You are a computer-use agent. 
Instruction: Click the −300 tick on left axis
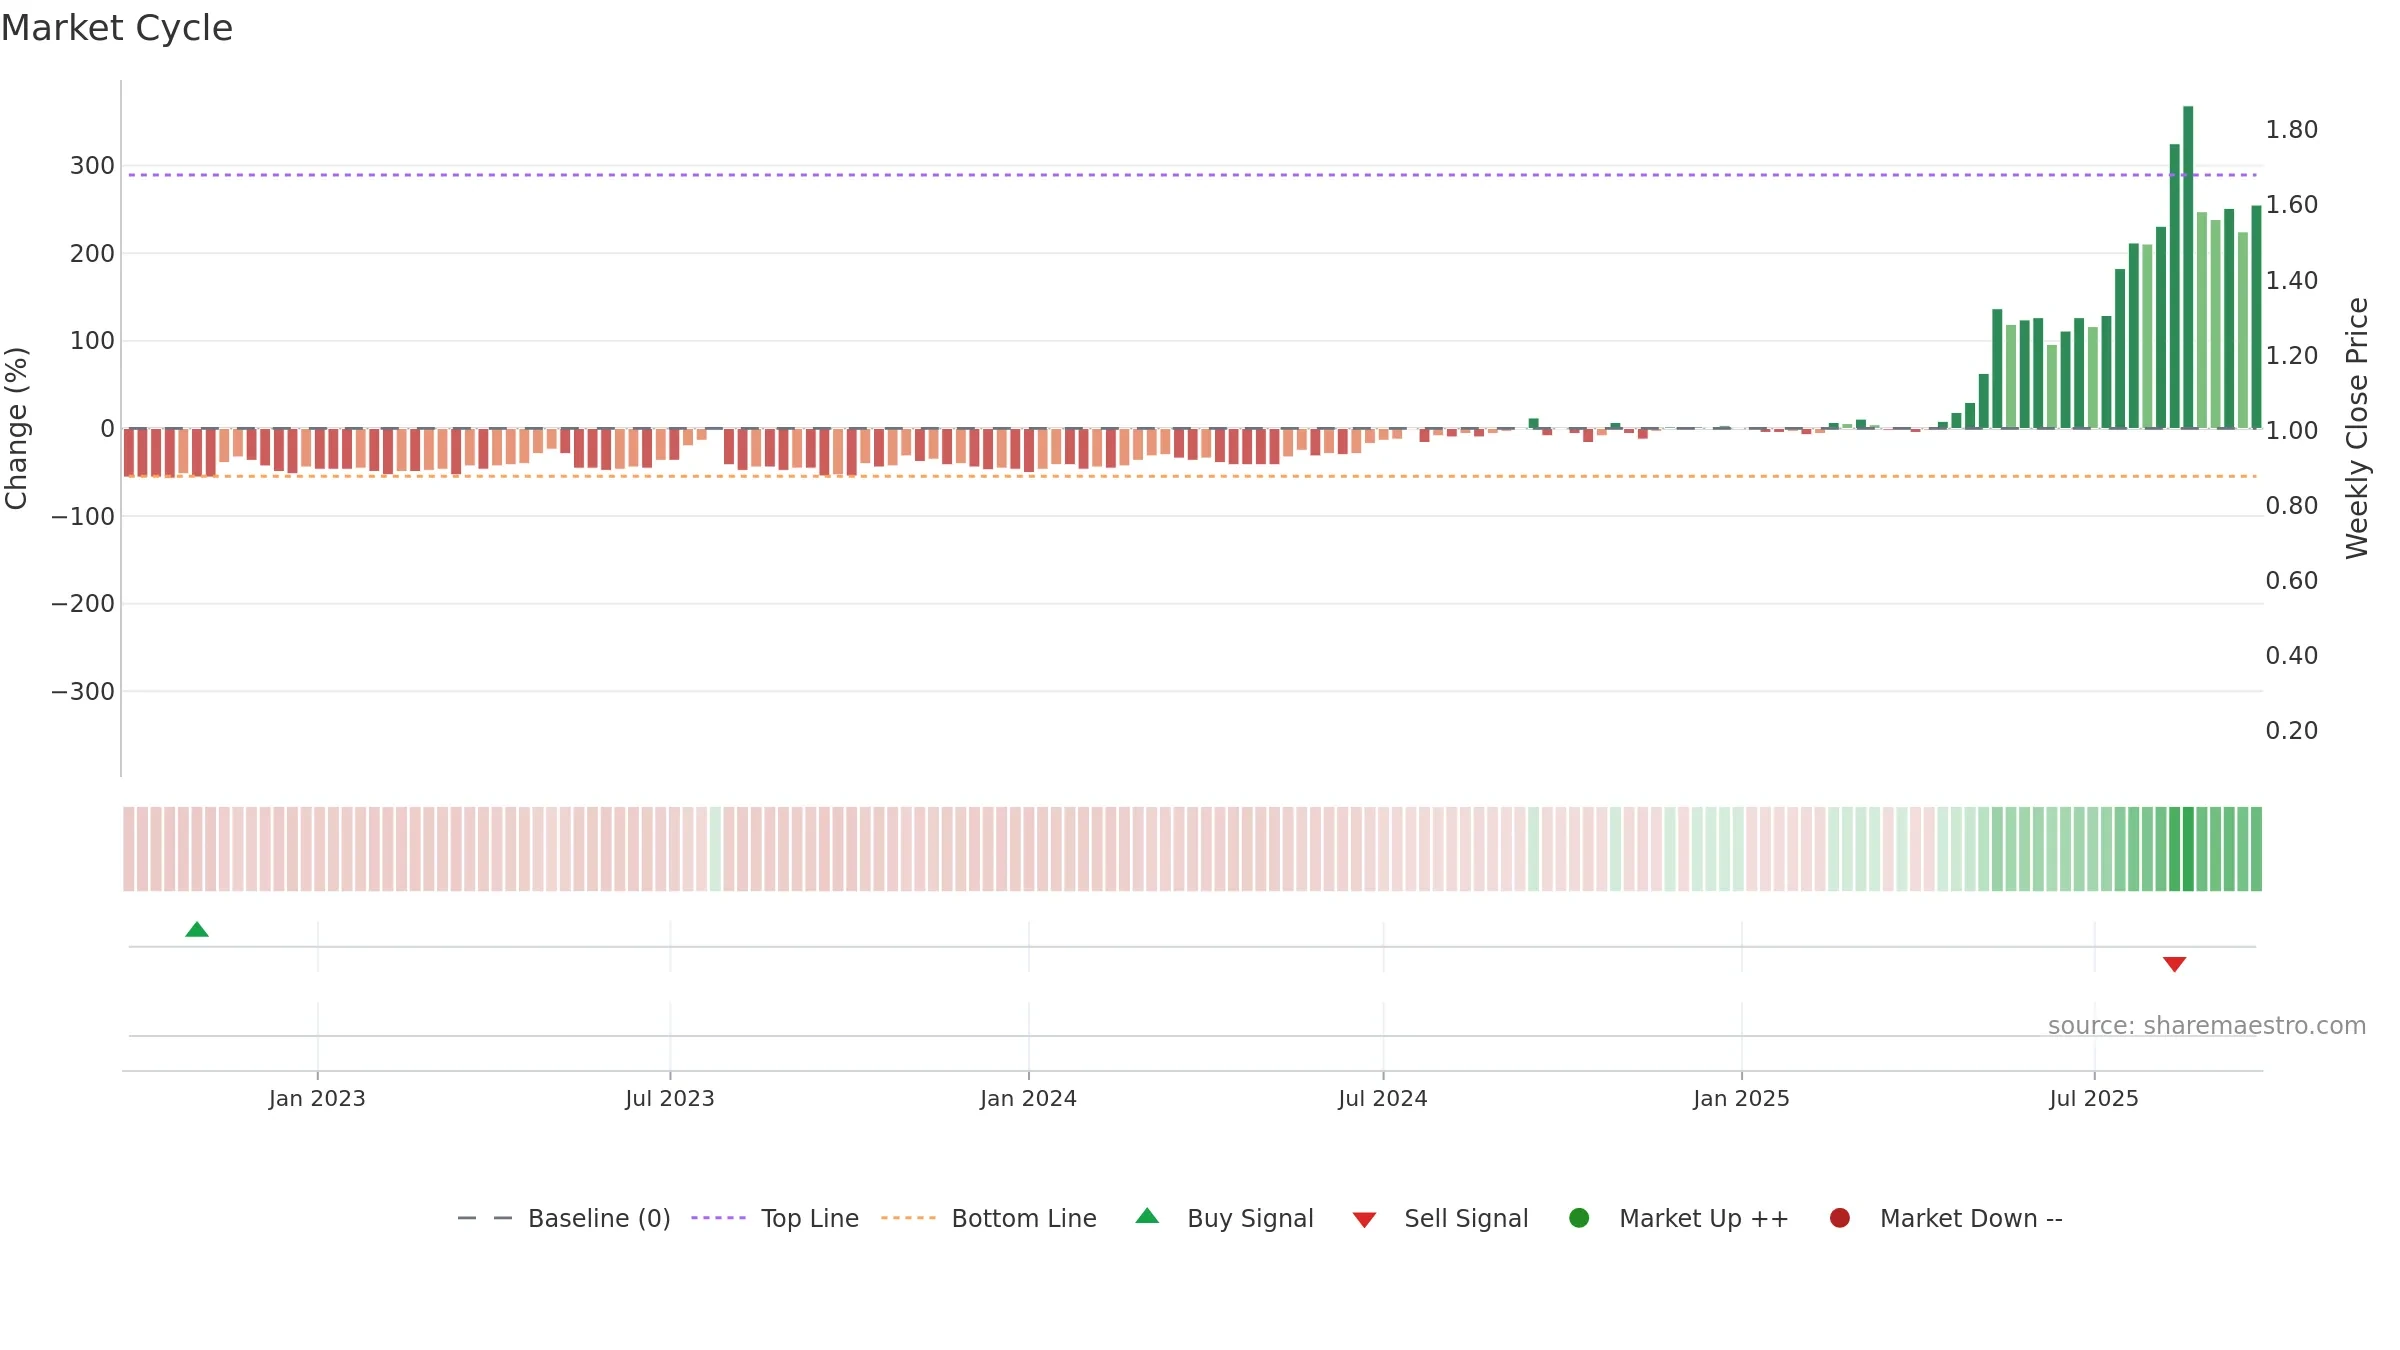[x=83, y=692]
